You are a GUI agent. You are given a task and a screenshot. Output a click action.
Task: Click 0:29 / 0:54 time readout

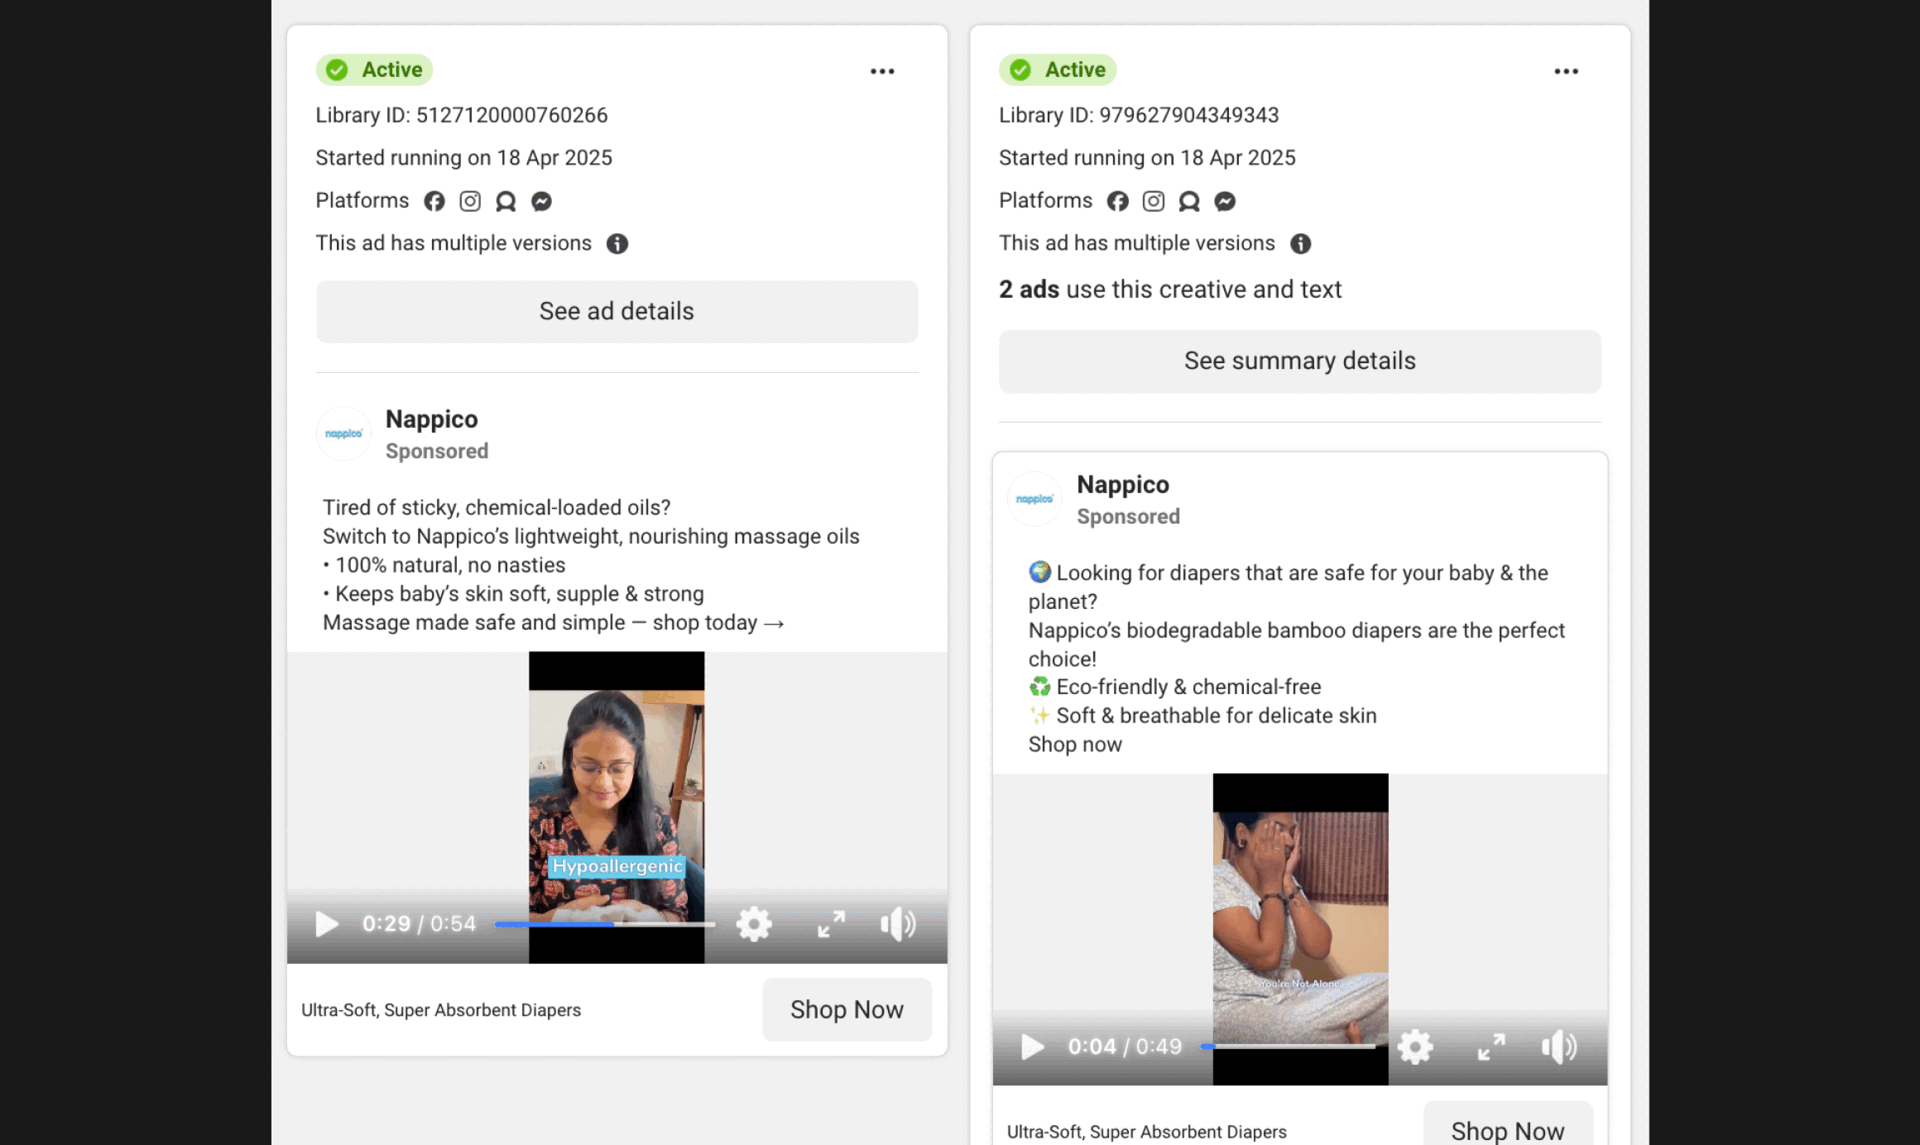coord(419,924)
